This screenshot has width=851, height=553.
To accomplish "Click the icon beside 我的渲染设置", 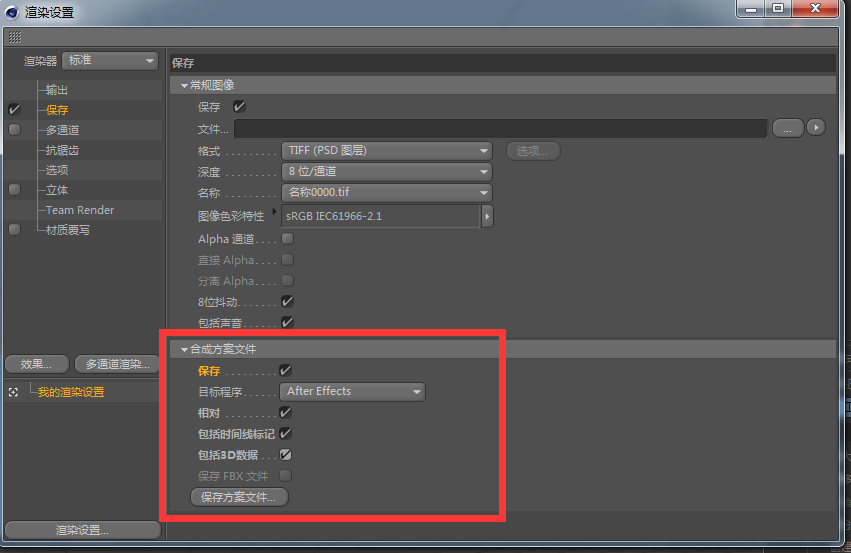I will click(14, 392).
